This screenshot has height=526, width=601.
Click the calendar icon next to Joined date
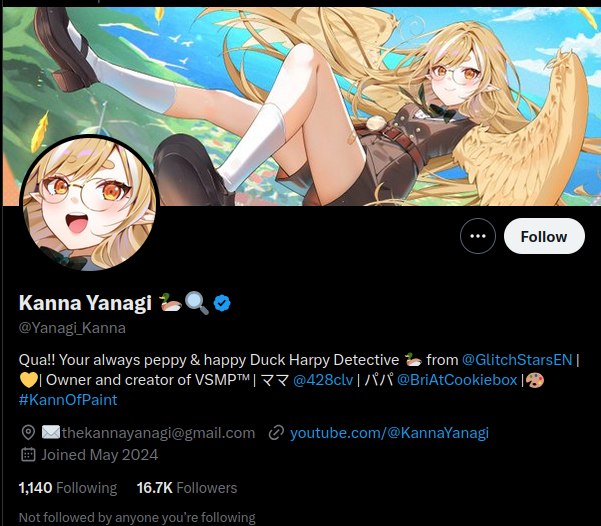[x=28, y=455]
